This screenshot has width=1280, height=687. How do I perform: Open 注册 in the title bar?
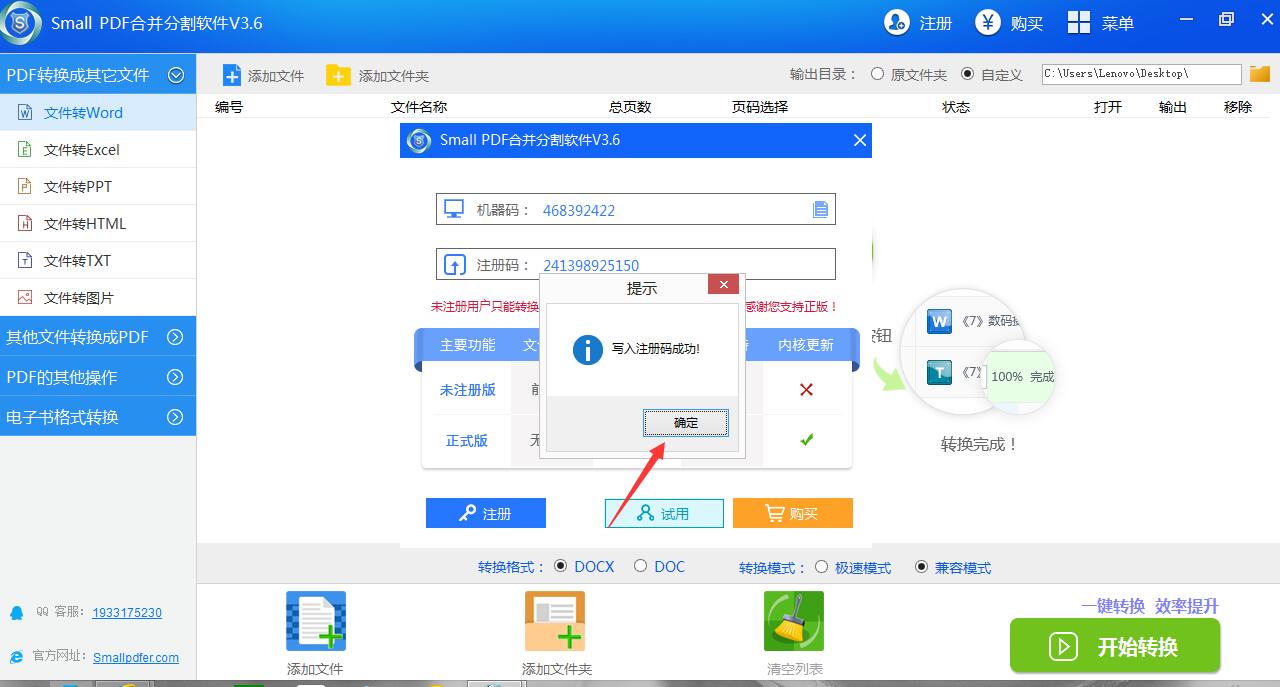[x=918, y=23]
